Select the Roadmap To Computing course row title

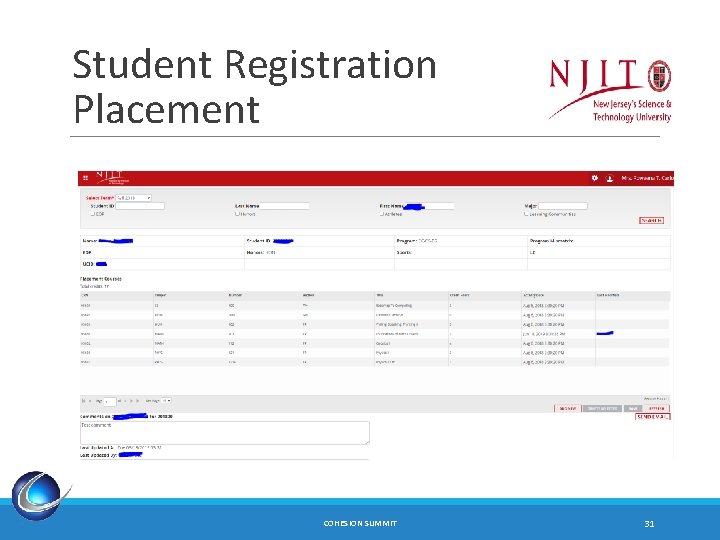[394, 305]
